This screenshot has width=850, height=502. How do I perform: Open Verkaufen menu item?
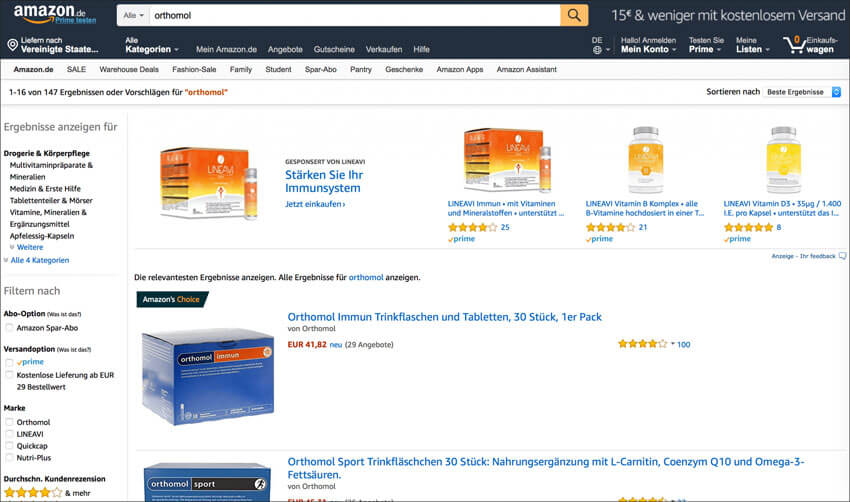[384, 49]
